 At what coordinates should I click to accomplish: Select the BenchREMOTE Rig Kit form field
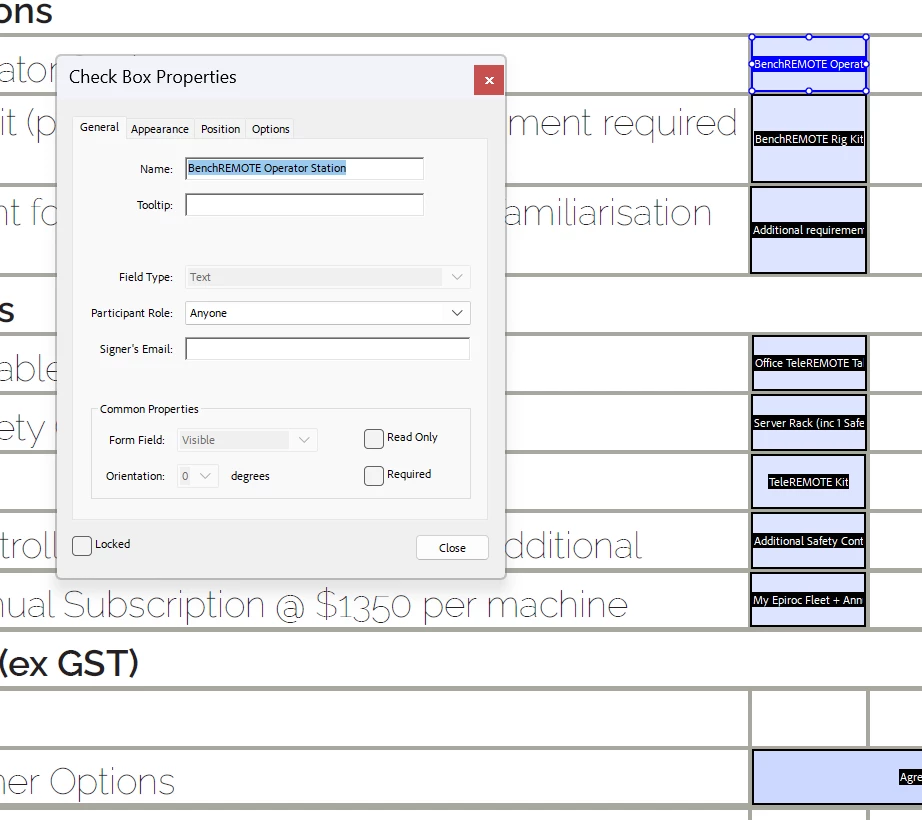coord(809,139)
